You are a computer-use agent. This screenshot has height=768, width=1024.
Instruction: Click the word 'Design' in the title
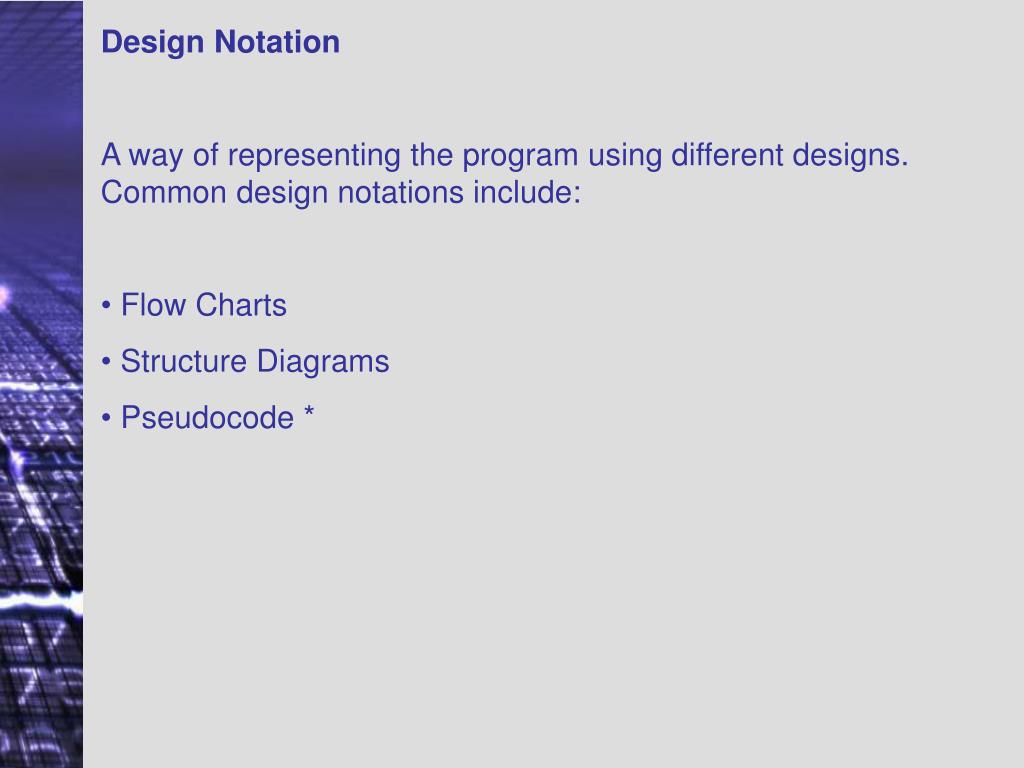(x=153, y=44)
